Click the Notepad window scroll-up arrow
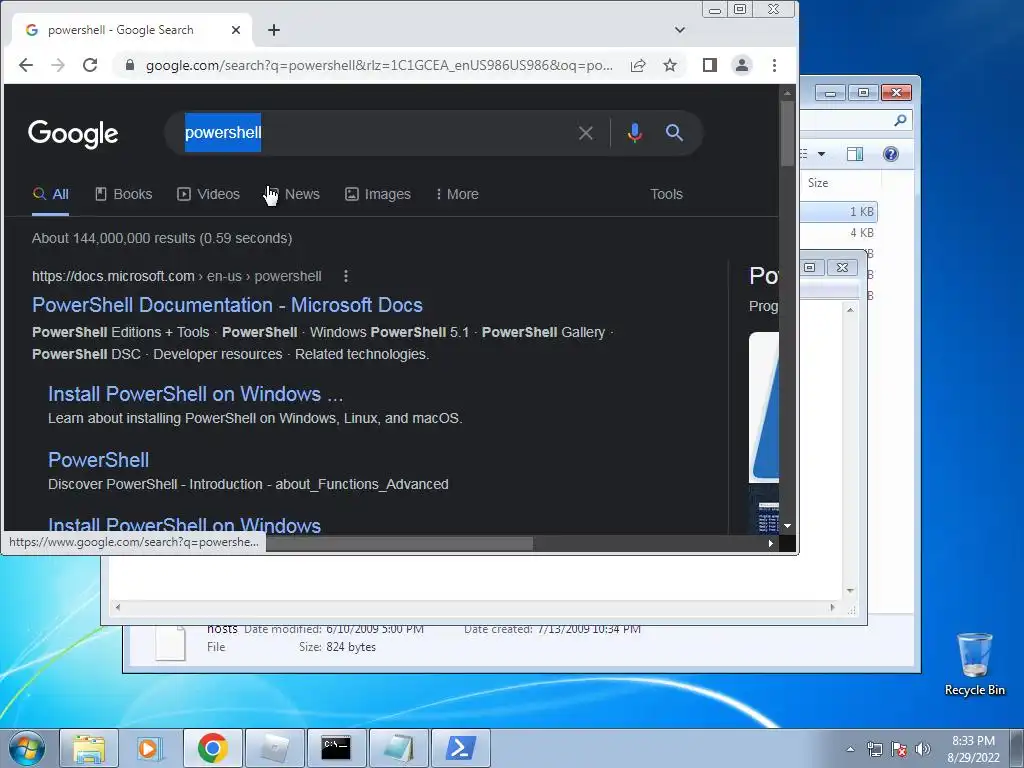 coord(850,310)
